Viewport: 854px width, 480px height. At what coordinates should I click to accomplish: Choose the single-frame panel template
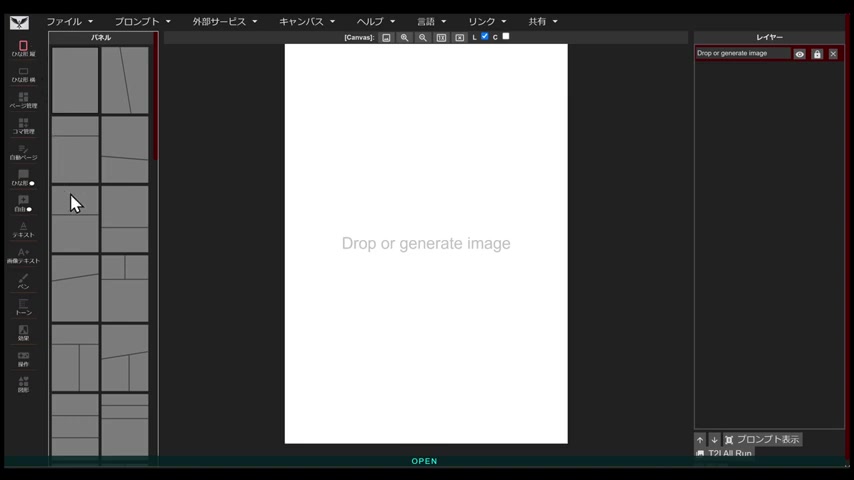pyautogui.click(x=75, y=80)
